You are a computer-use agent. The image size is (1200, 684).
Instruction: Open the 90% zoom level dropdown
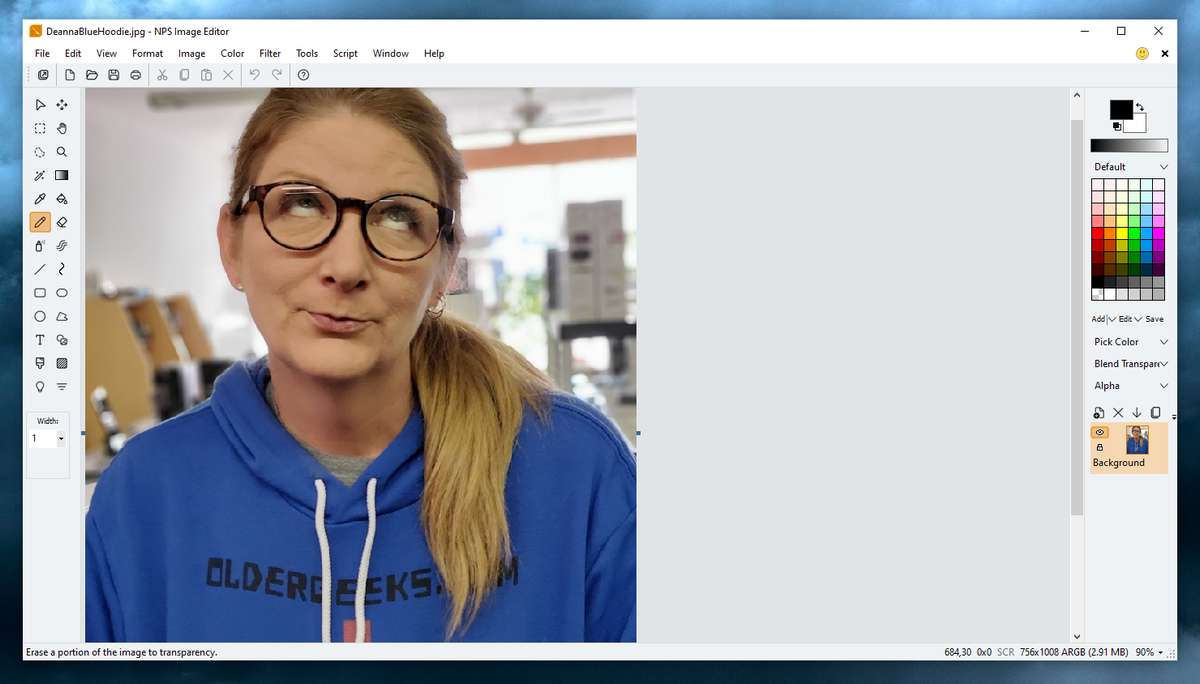[x=1160, y=653]
